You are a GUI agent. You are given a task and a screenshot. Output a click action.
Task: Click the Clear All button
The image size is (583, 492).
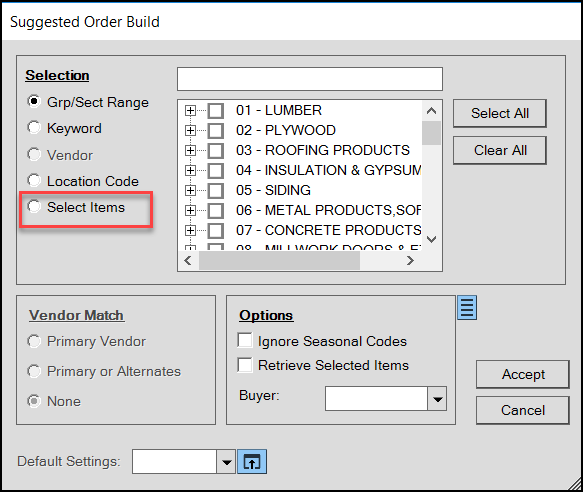coord(500,150)
